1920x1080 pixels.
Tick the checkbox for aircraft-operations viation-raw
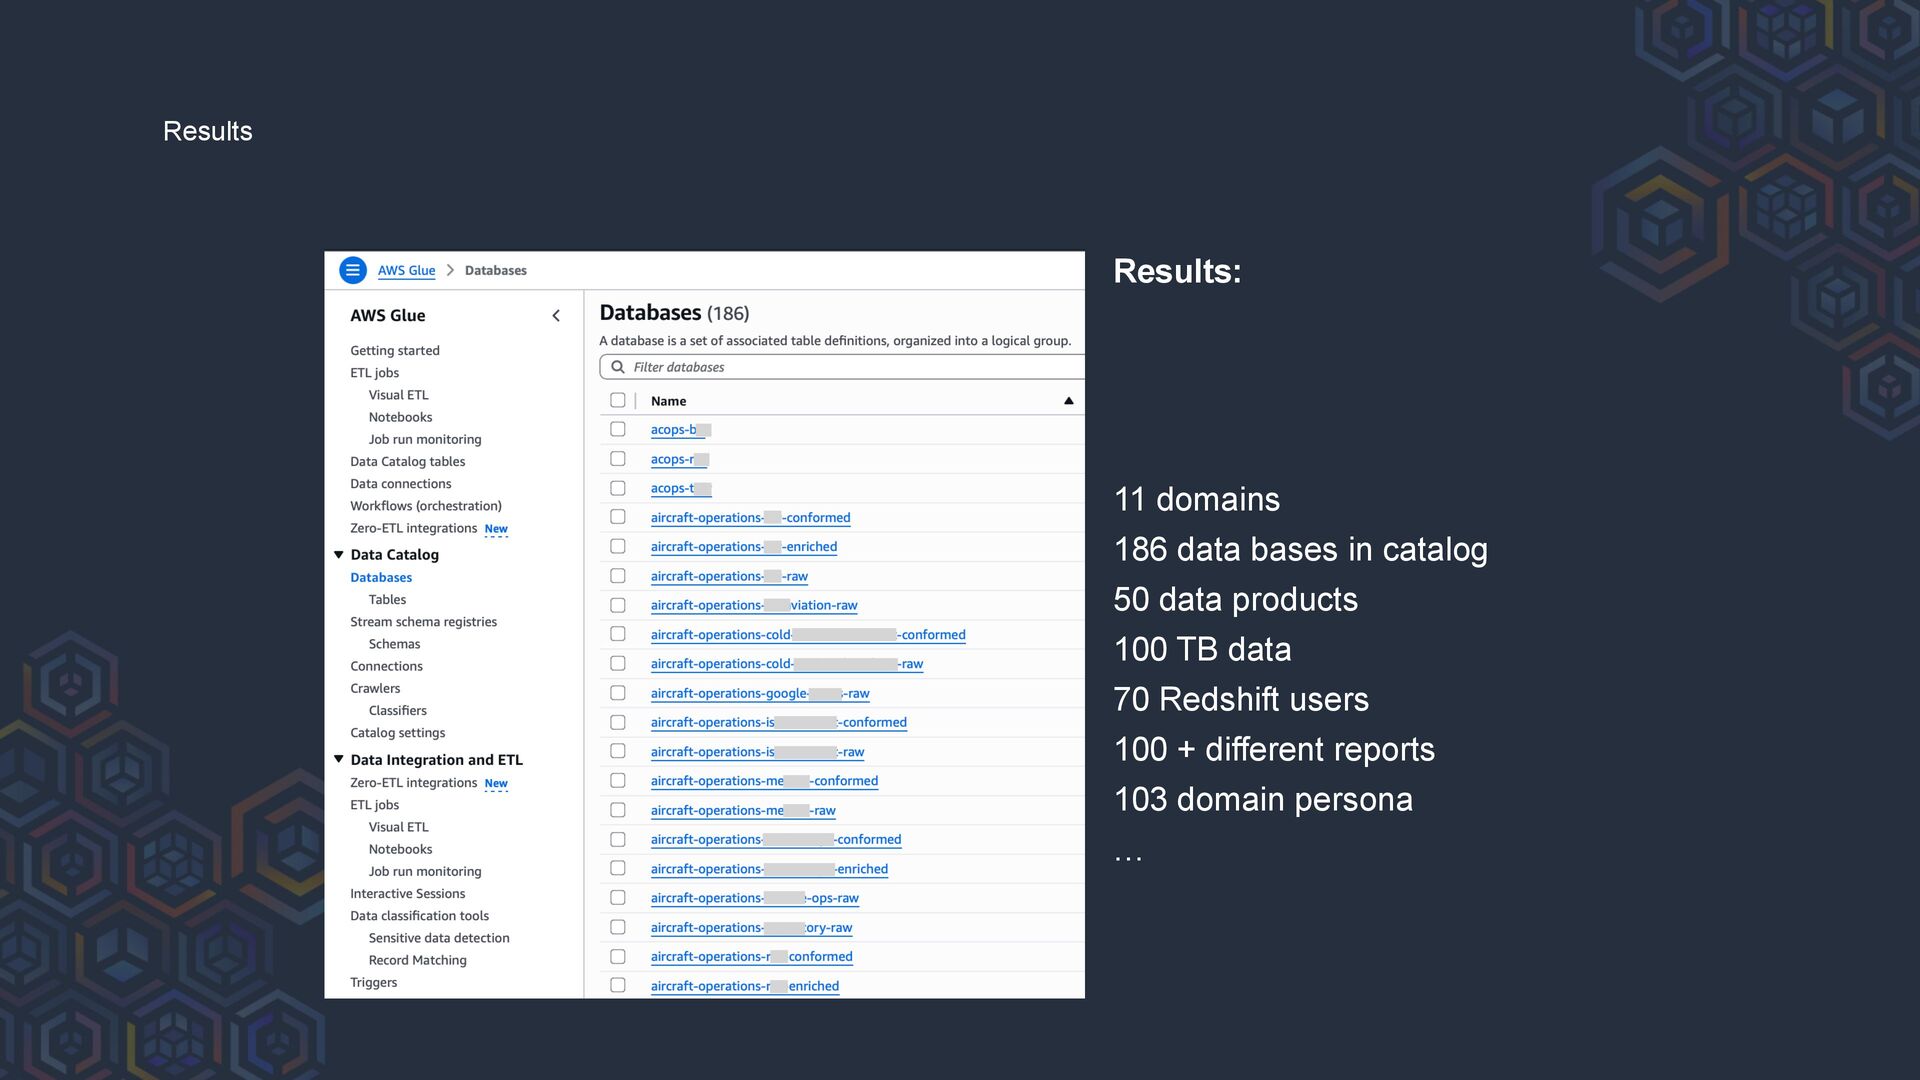[618, 605]
